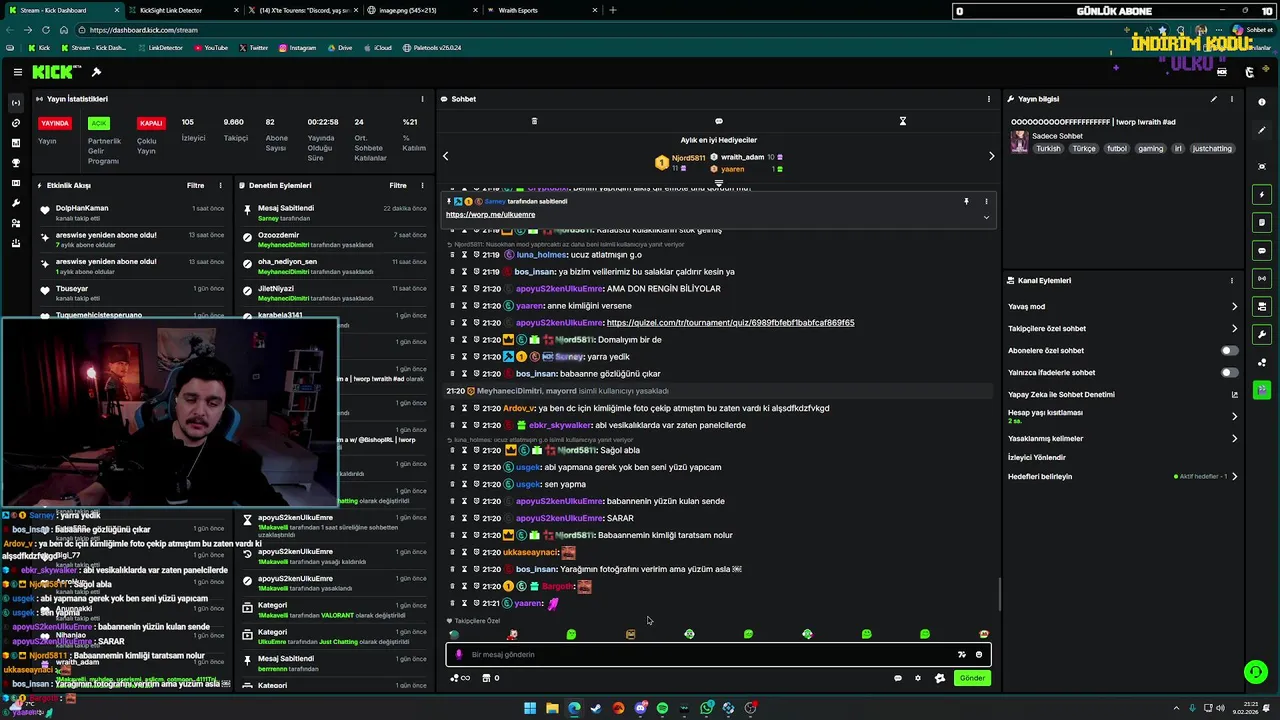Screen dimensions: 1280x720
Task: Toggle Abonelere özel sohbet switch
Action: [1229, 351]
